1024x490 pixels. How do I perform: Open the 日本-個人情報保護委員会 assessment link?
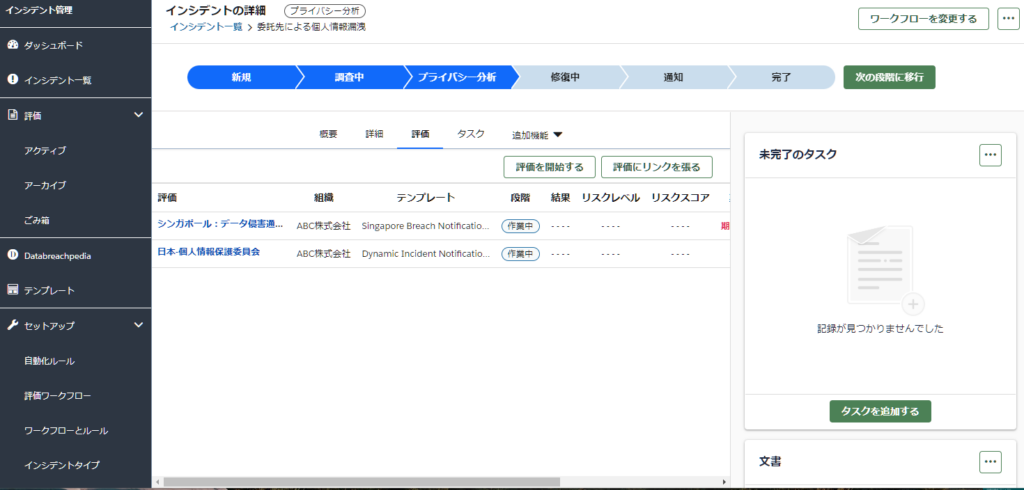(208, 252)
